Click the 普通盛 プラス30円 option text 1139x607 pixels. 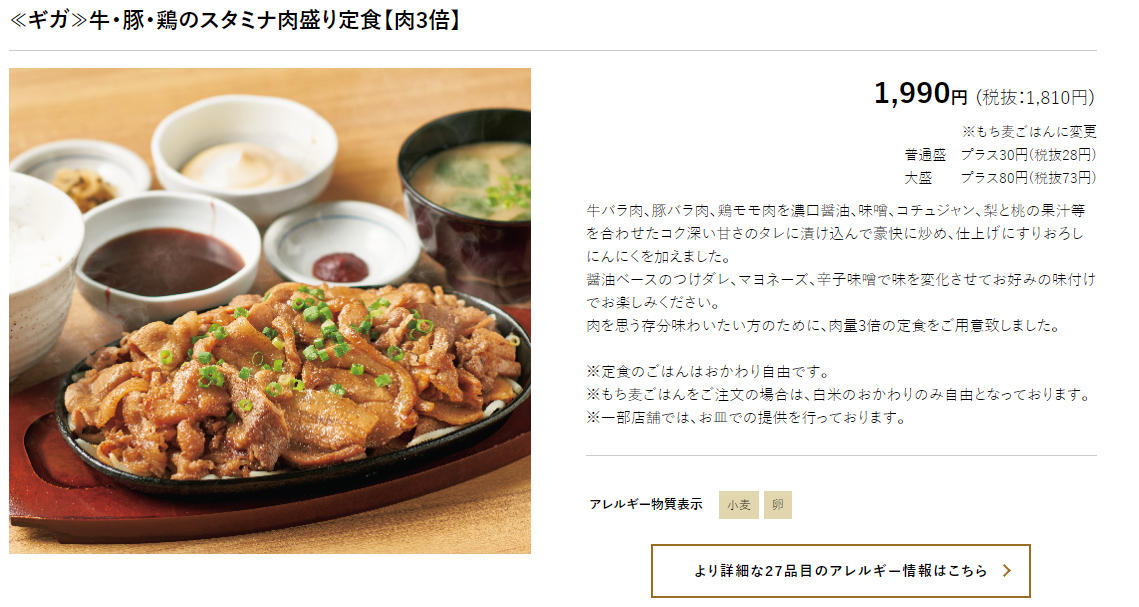pos(1000,155)
